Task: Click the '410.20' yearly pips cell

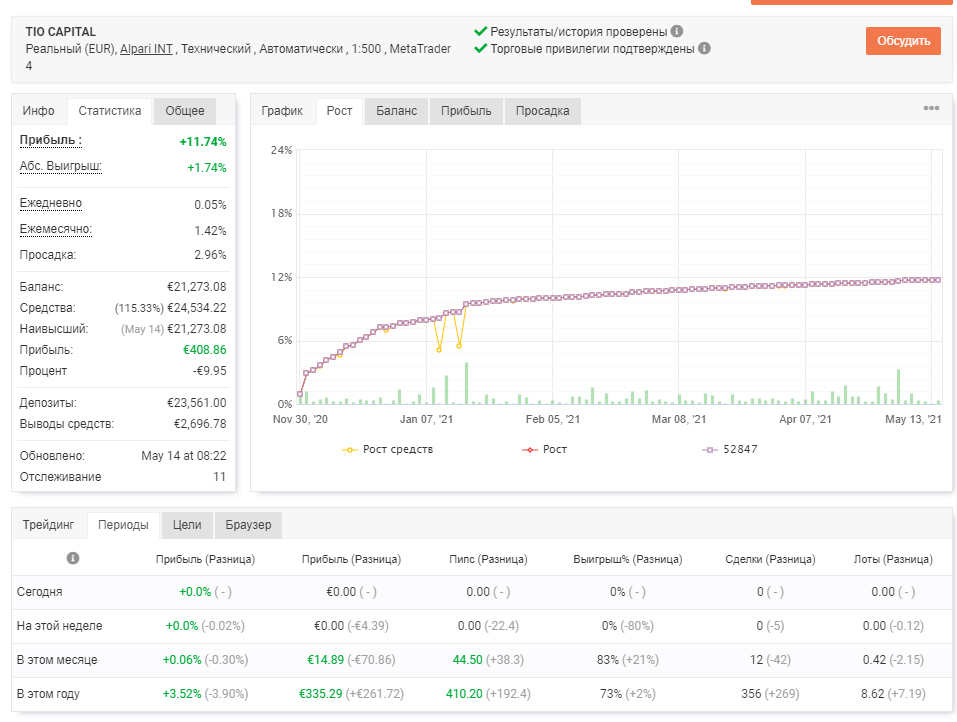Action: pyautogui.click(x=464, y=695)
